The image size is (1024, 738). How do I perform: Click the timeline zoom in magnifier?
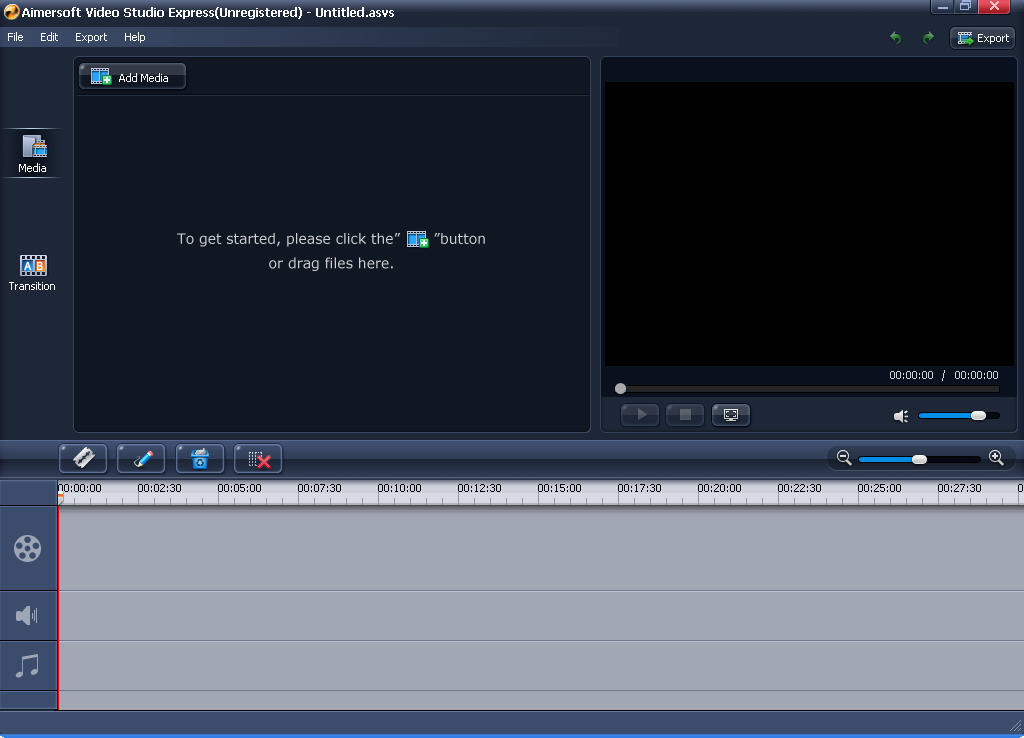click(996, 458)
